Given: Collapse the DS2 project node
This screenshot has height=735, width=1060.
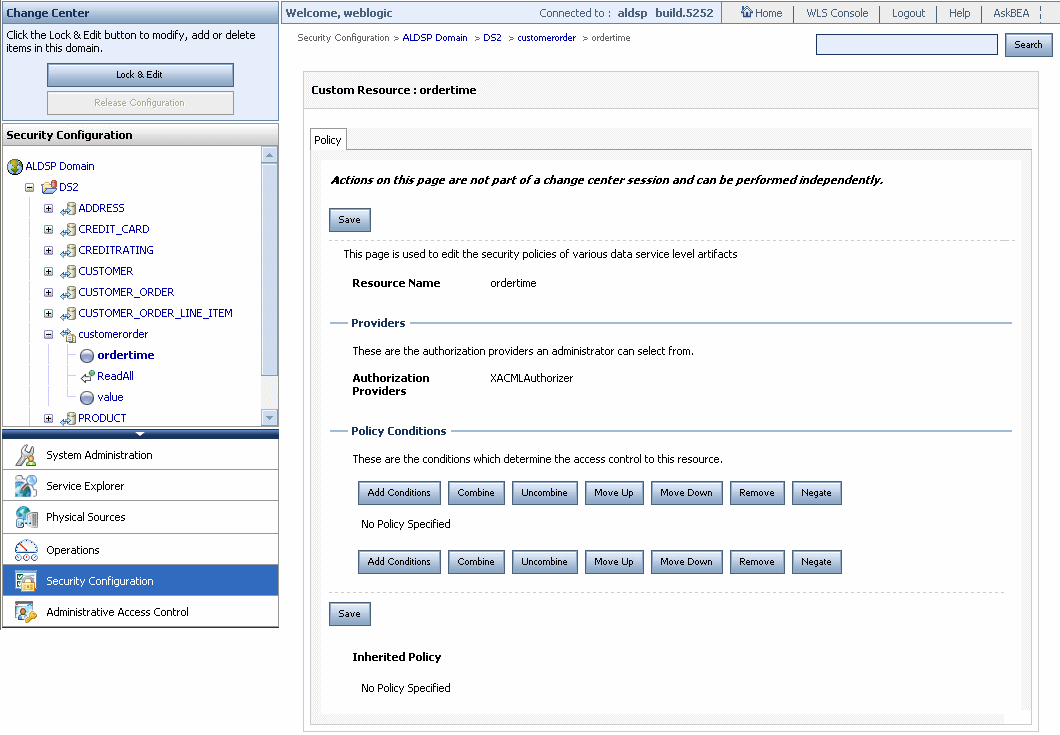Looking at the screenshot, I should coord(30,187).
